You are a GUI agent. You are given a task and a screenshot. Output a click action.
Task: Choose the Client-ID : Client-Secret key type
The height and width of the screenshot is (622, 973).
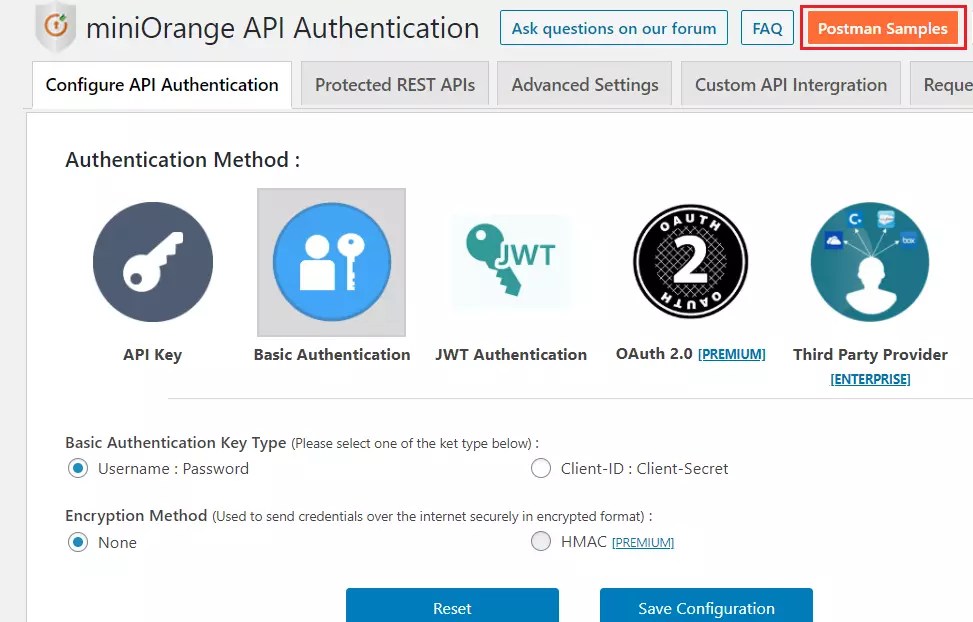[541, 467]
